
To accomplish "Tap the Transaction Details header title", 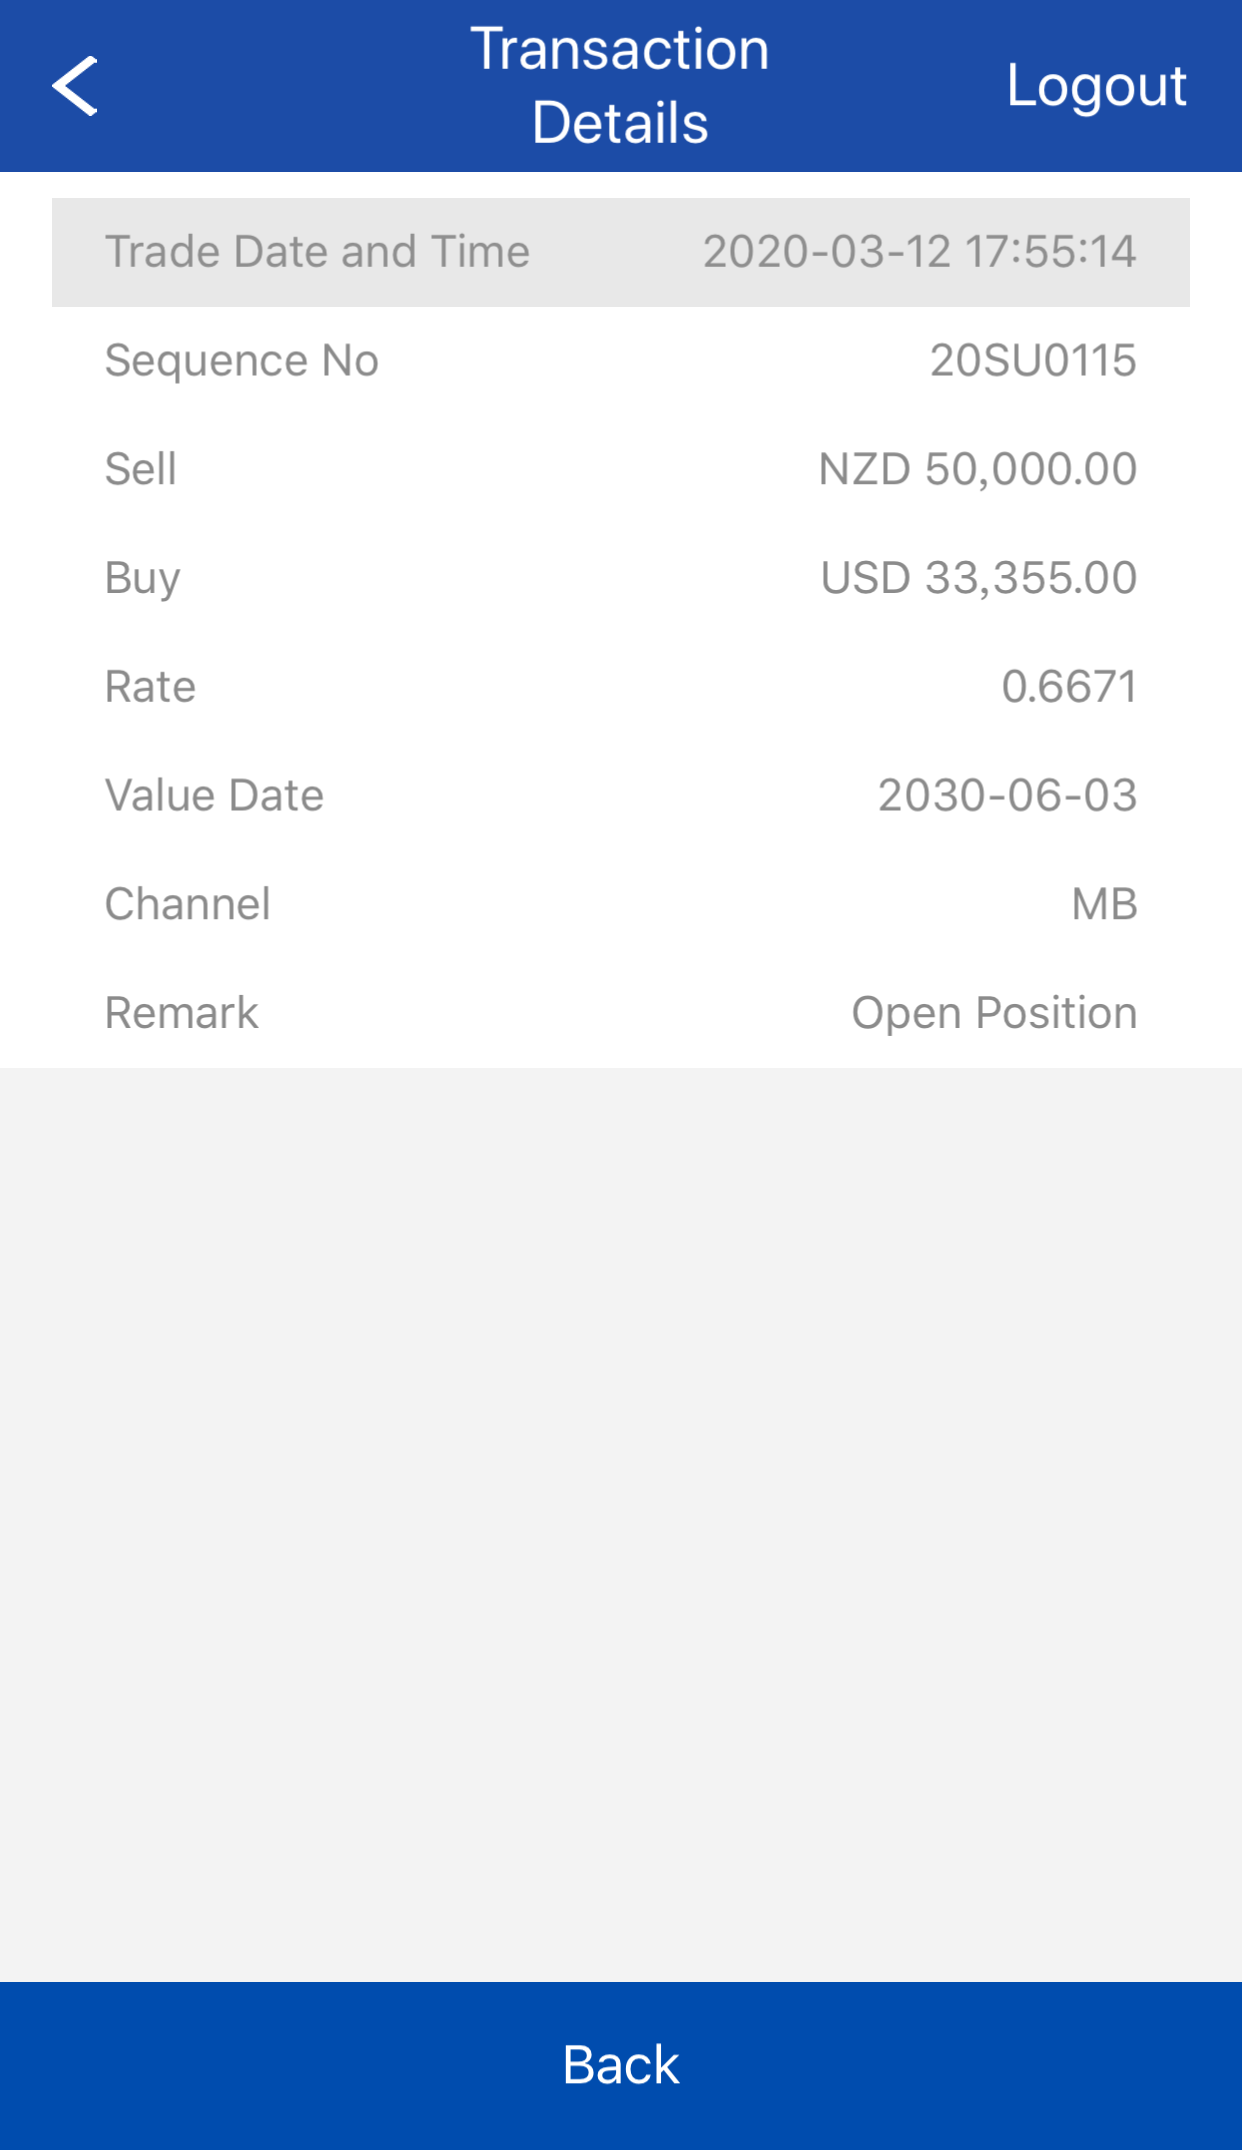I will pyautogui.click(x=620, y=86).
